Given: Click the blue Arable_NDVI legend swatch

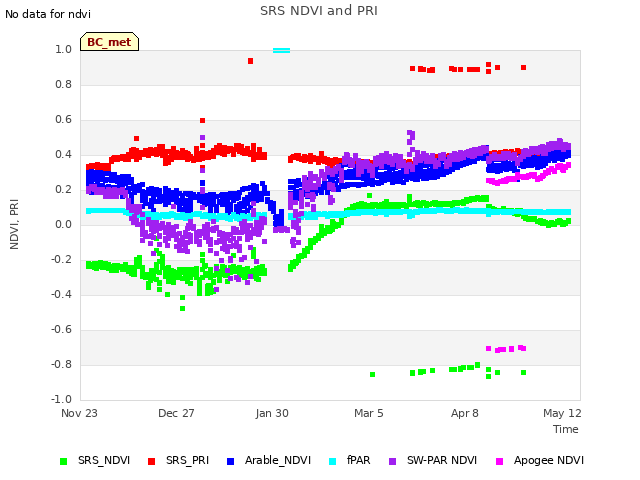Looking at the screenshot, I should coord(230,461).
